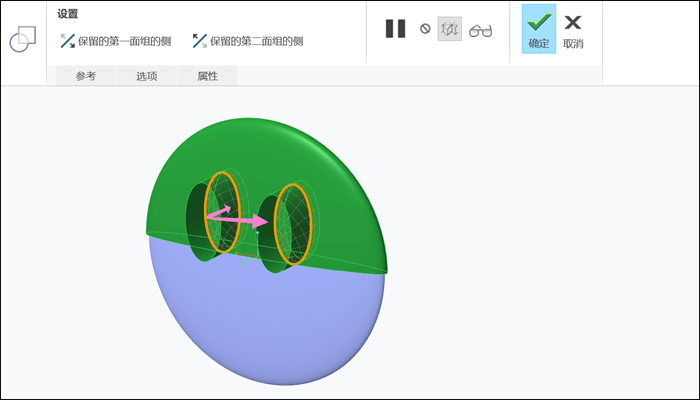Click the green upper dome surface
This screenshot has width=700, height=400.
point(268,152)
